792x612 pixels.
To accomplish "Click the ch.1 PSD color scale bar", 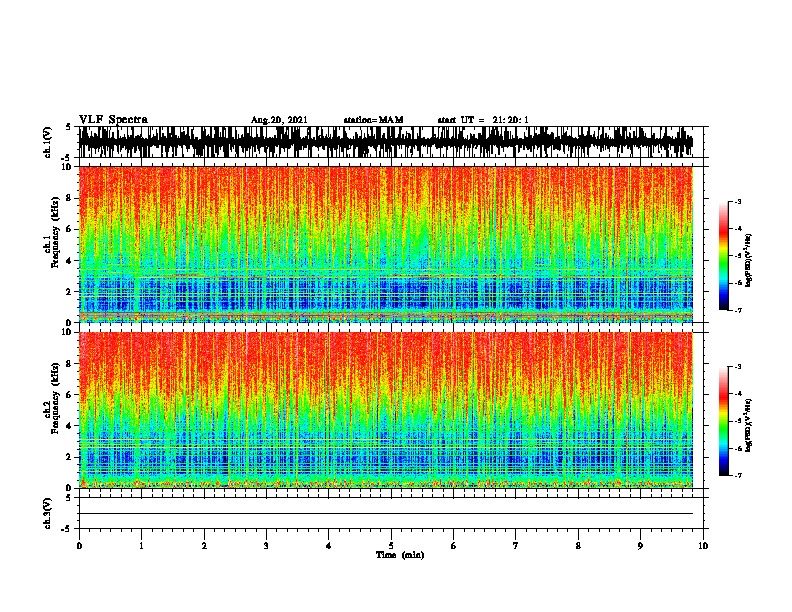I will pos(723,256).
